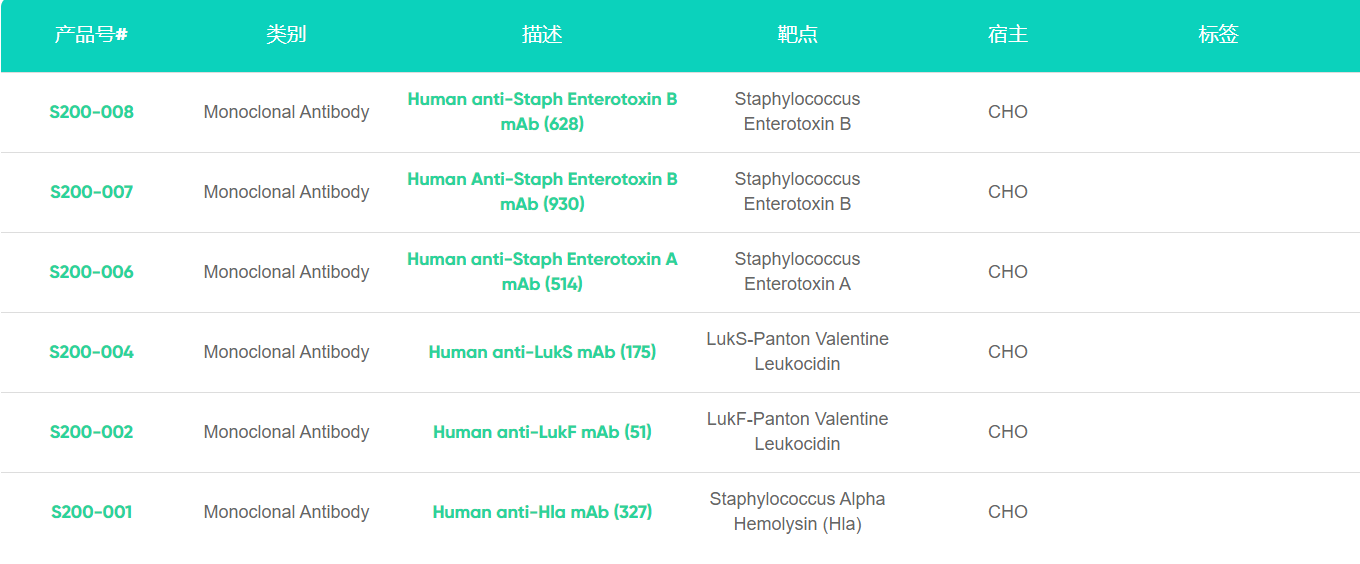Open product number S200-001 link
1360x564 pixels.
click(x=91, y=512)
